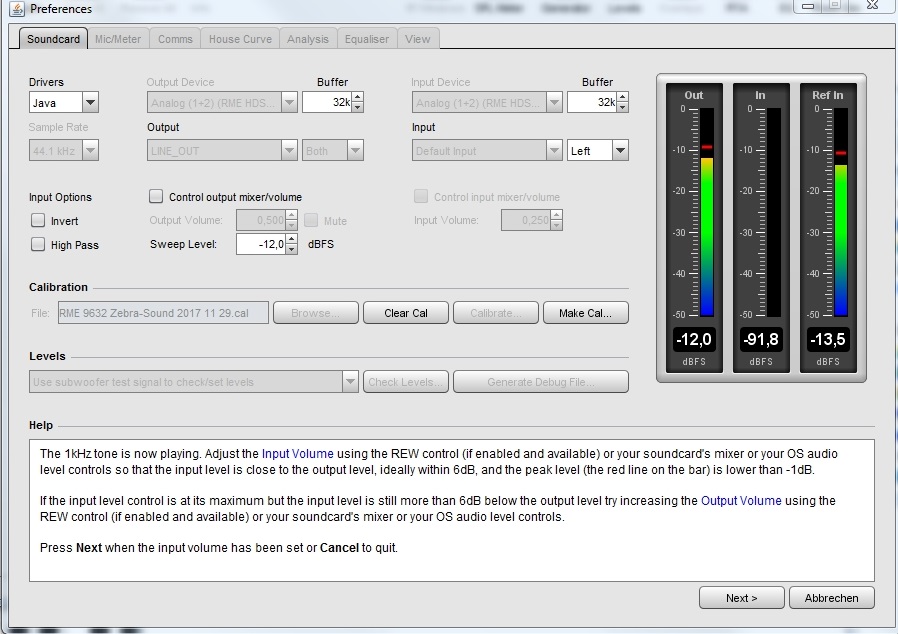Enable Control output mixer/volume
898x634 pixels.
[156, 197]
